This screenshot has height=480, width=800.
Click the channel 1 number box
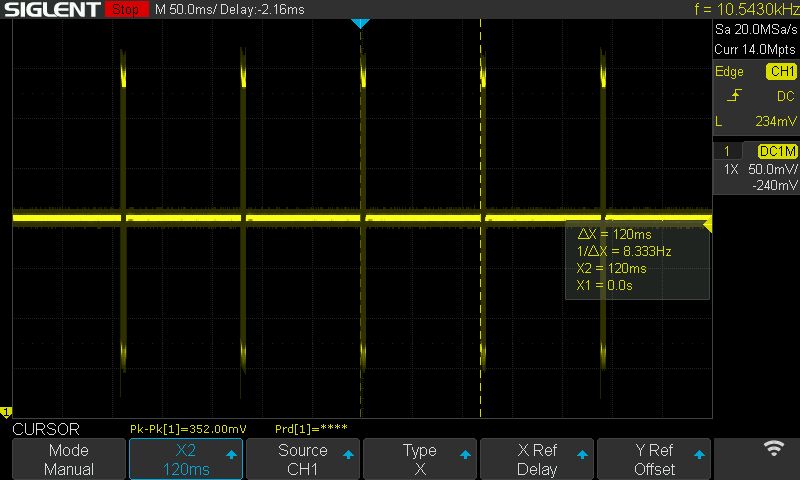tap(727, 151)
